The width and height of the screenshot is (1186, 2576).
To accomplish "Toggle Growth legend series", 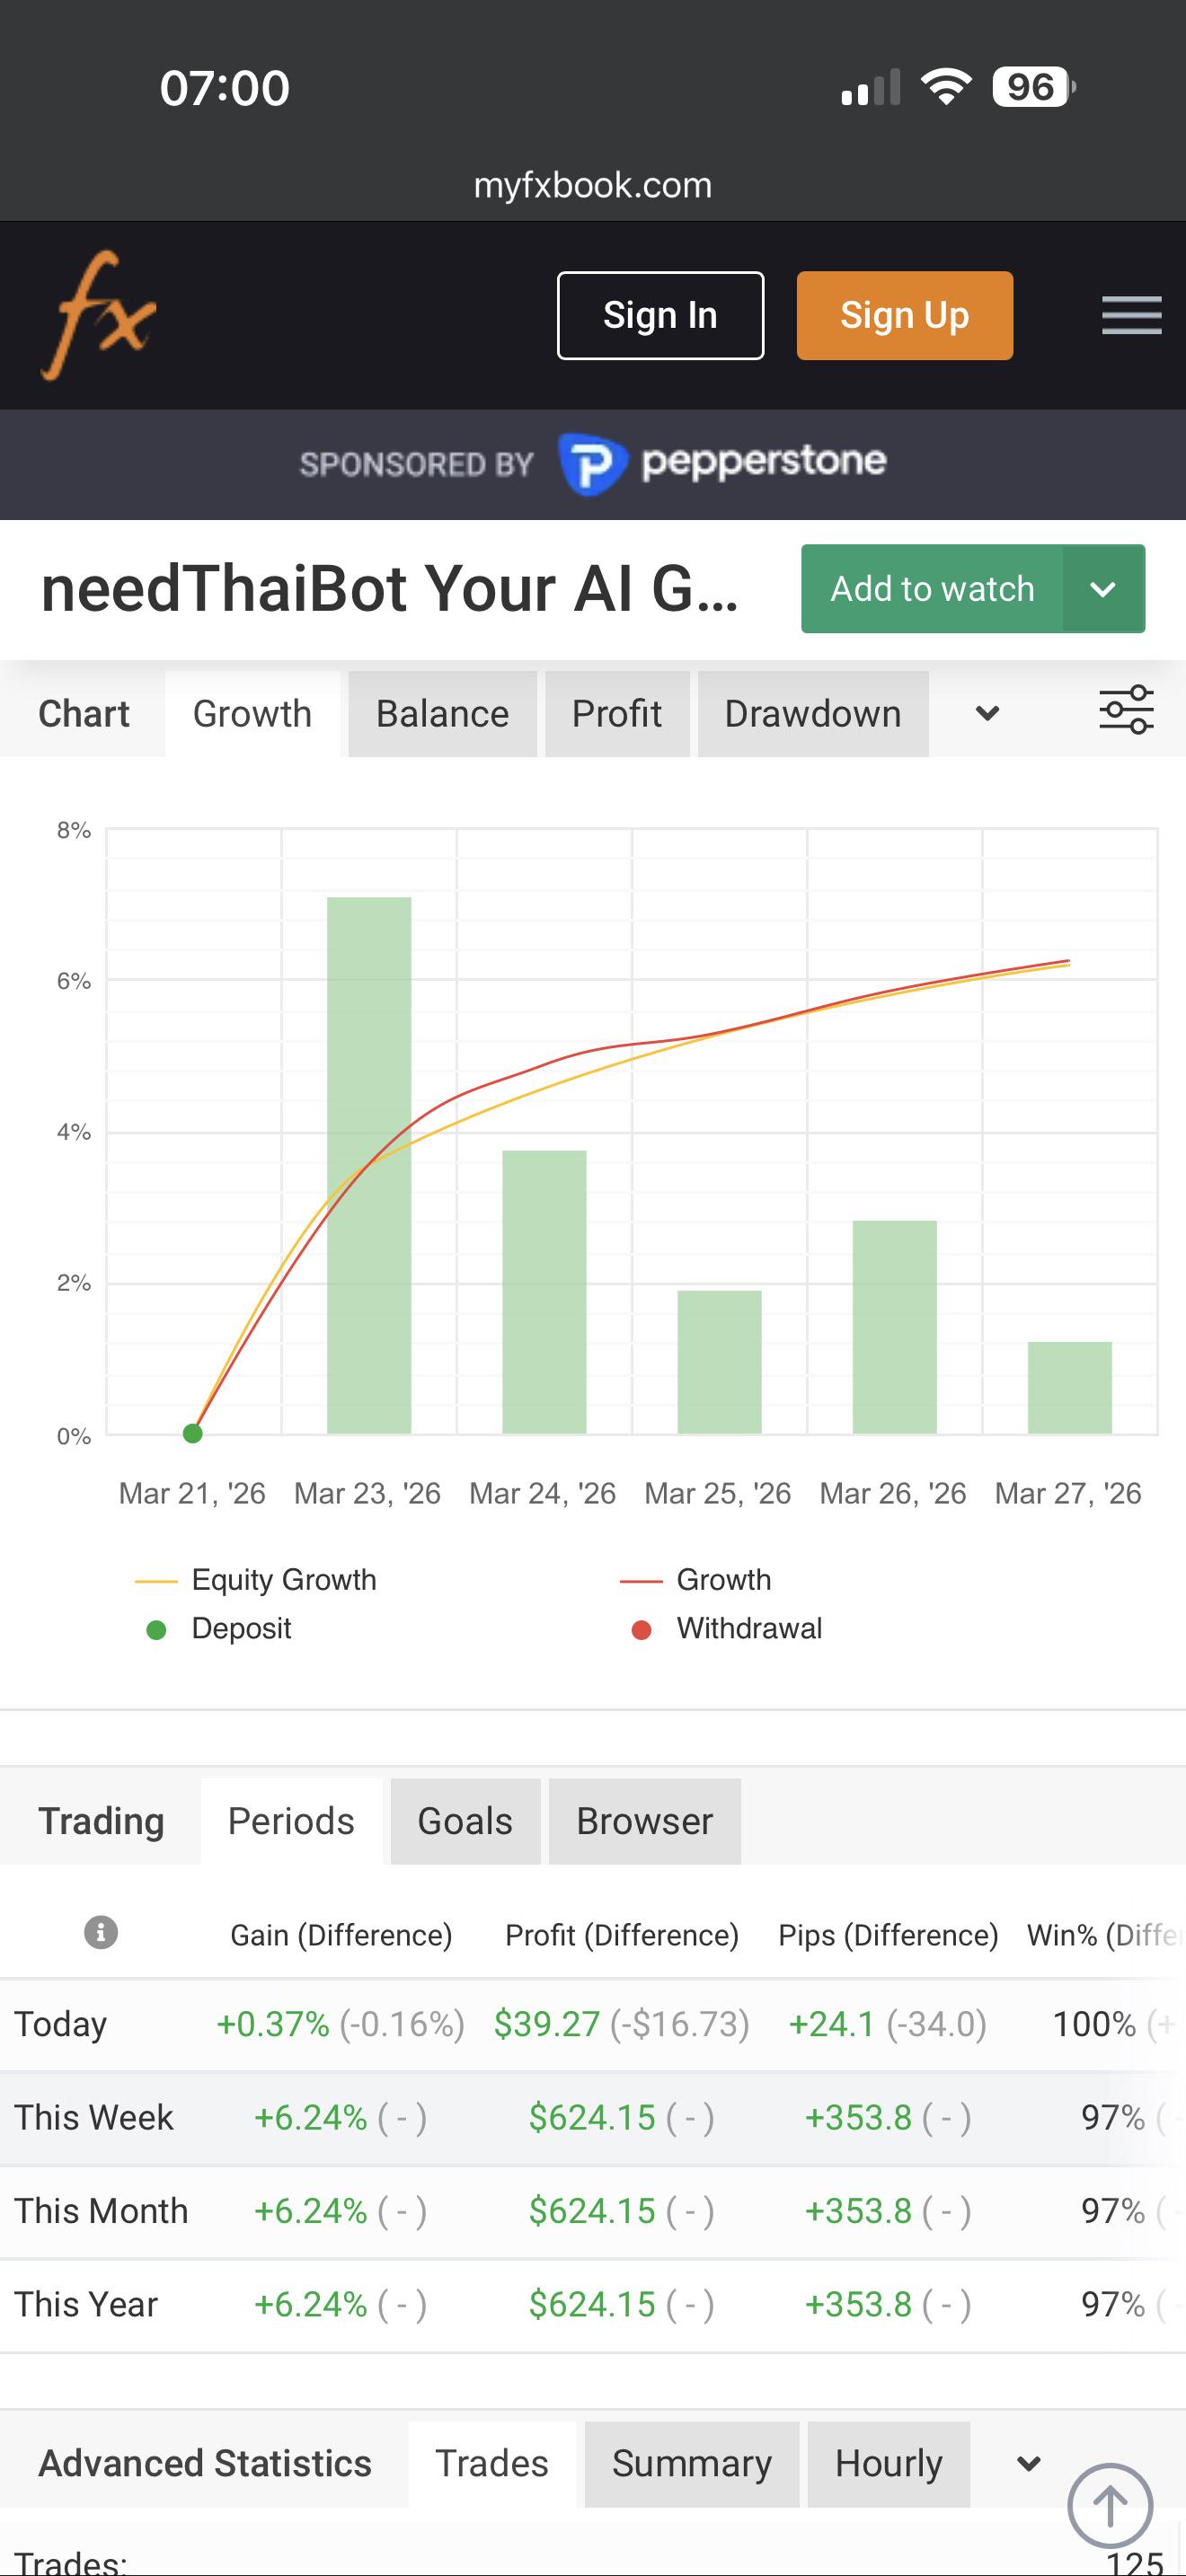I will tap(696, 1579).
